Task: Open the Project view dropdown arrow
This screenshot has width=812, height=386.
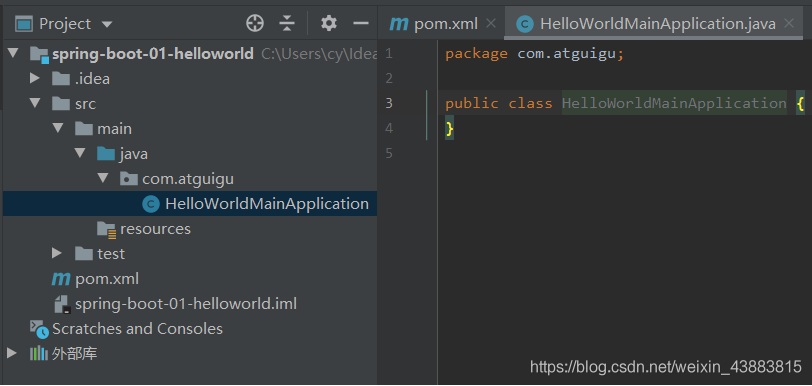Action: [107, 24]
